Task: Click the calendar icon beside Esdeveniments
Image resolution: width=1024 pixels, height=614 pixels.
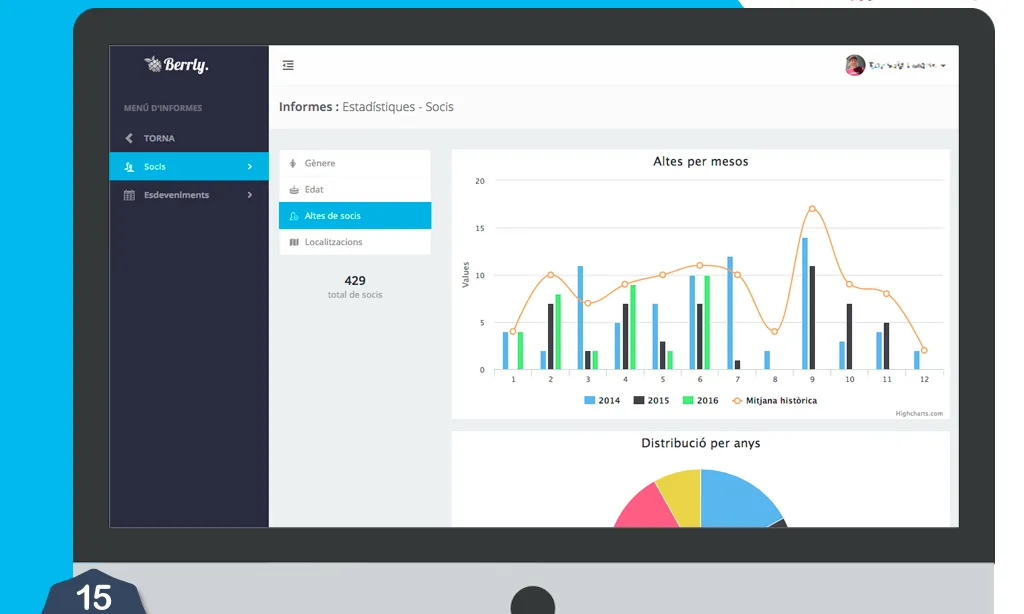Action: tap(129, 195)
